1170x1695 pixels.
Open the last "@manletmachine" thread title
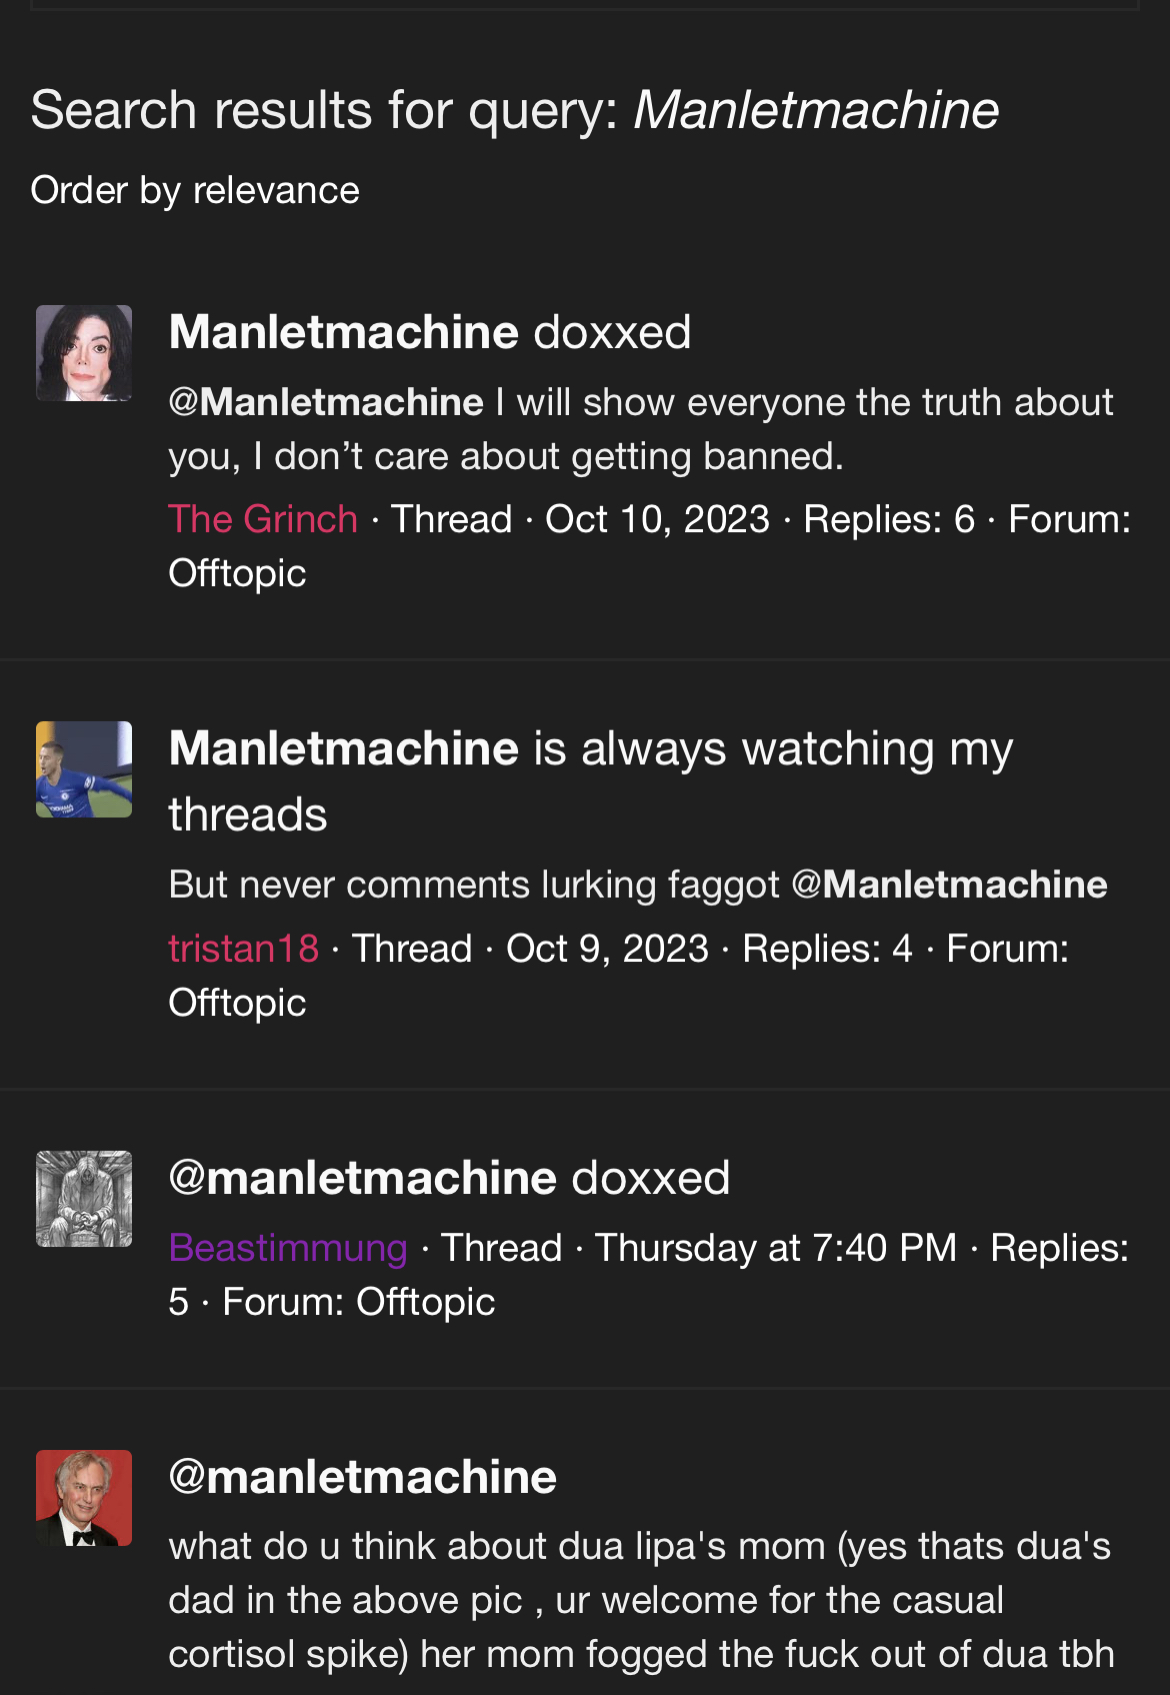point(363,1477)
